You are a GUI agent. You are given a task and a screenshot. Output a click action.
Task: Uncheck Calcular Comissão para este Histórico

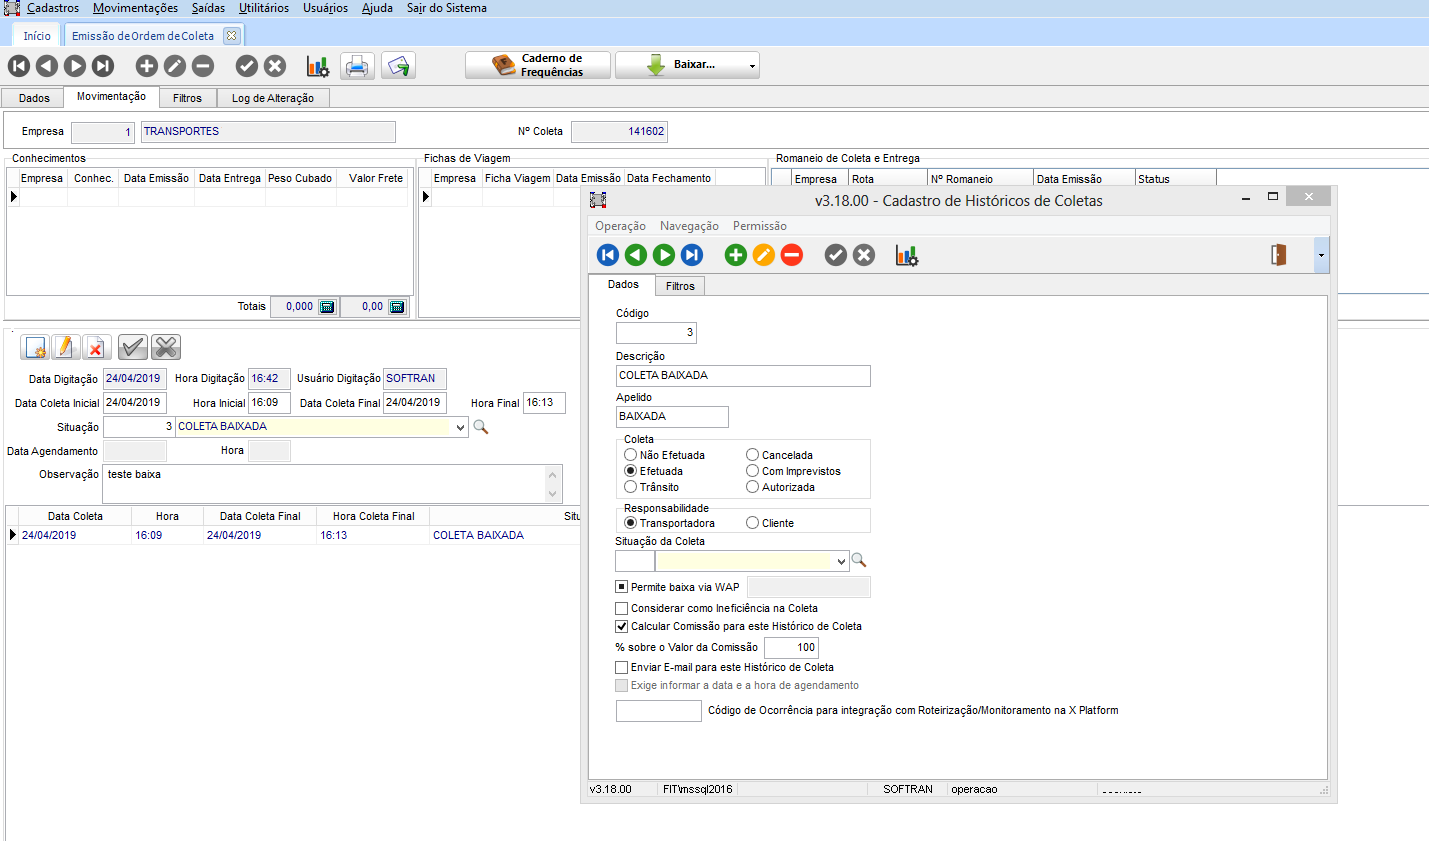click(x=622, y=626)
